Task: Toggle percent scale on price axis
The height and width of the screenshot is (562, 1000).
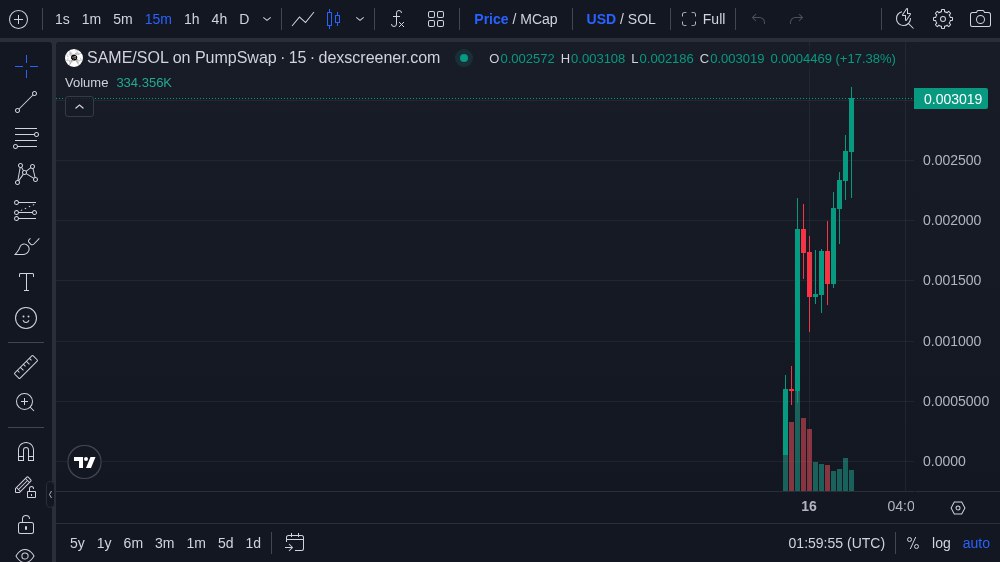Action: pos(912,543)
